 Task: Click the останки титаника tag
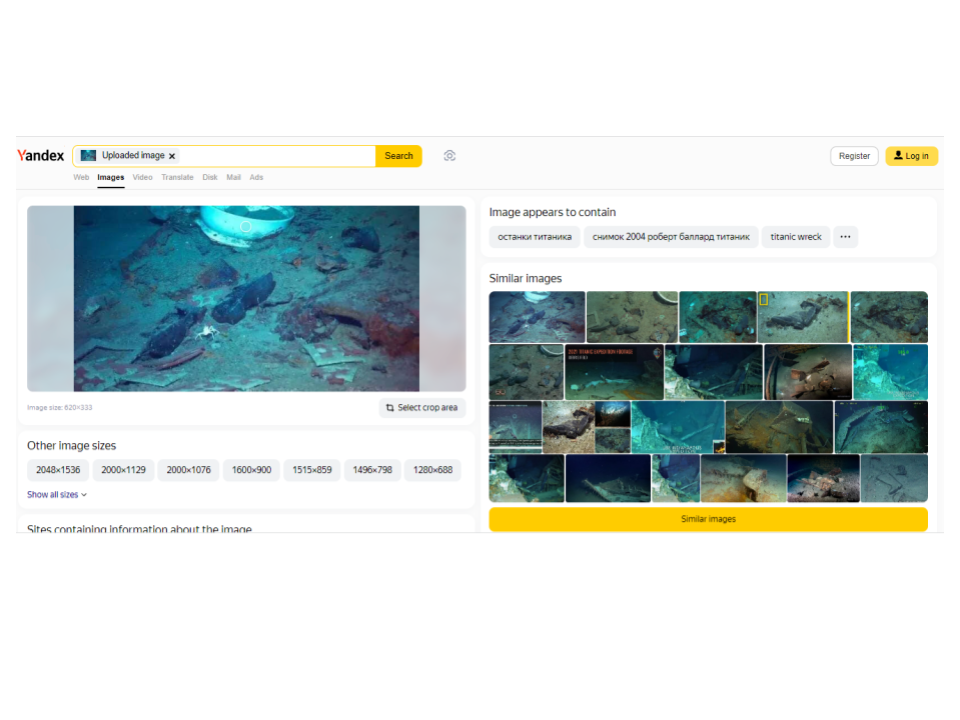pos(535,237)
